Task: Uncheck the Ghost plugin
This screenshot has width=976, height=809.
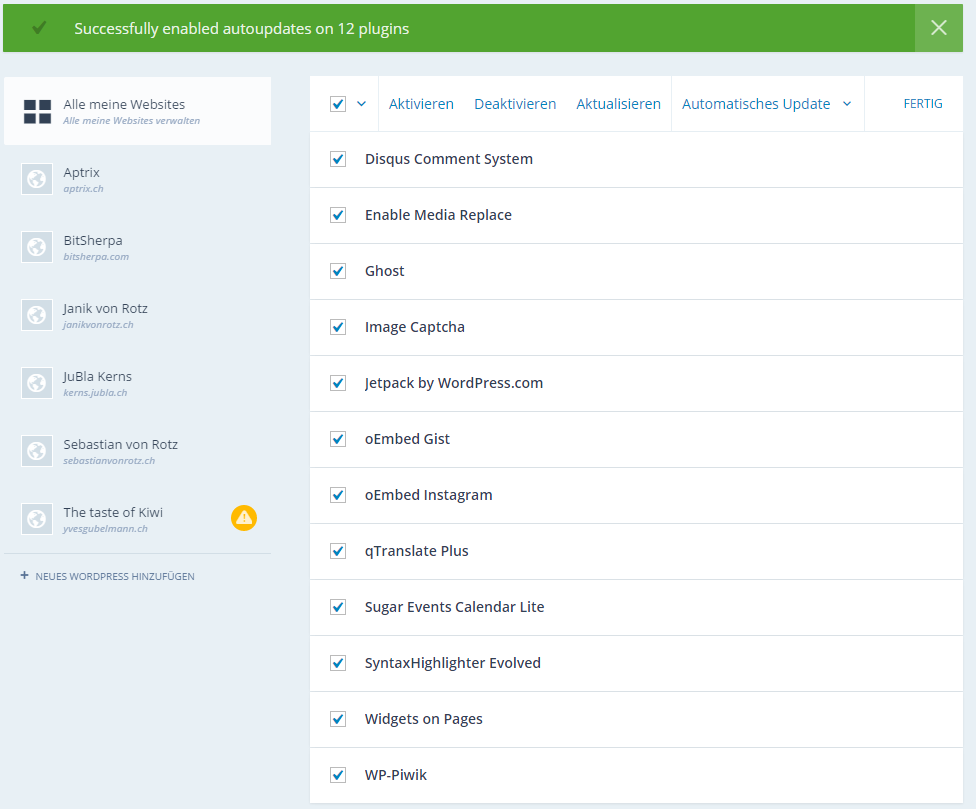Action: pos(338,271)
